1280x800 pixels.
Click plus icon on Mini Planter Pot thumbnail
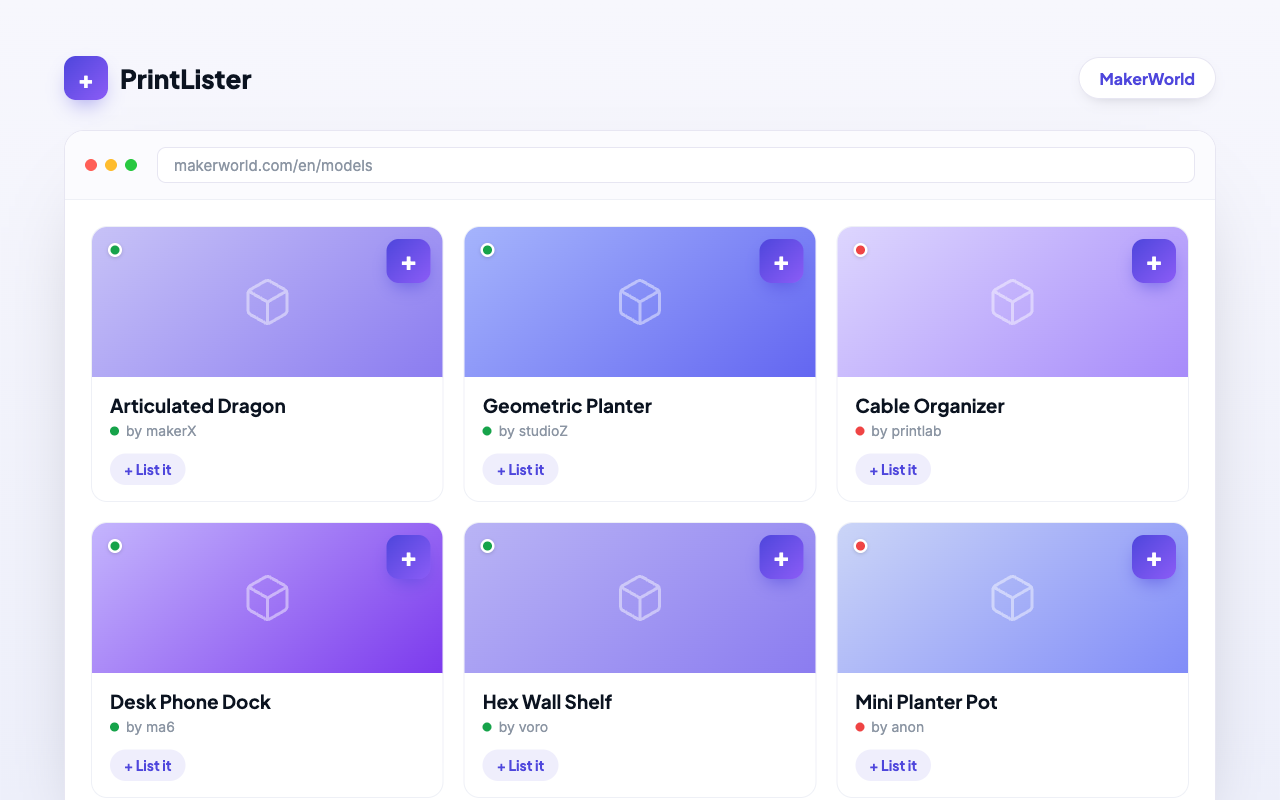[1154, 557]
